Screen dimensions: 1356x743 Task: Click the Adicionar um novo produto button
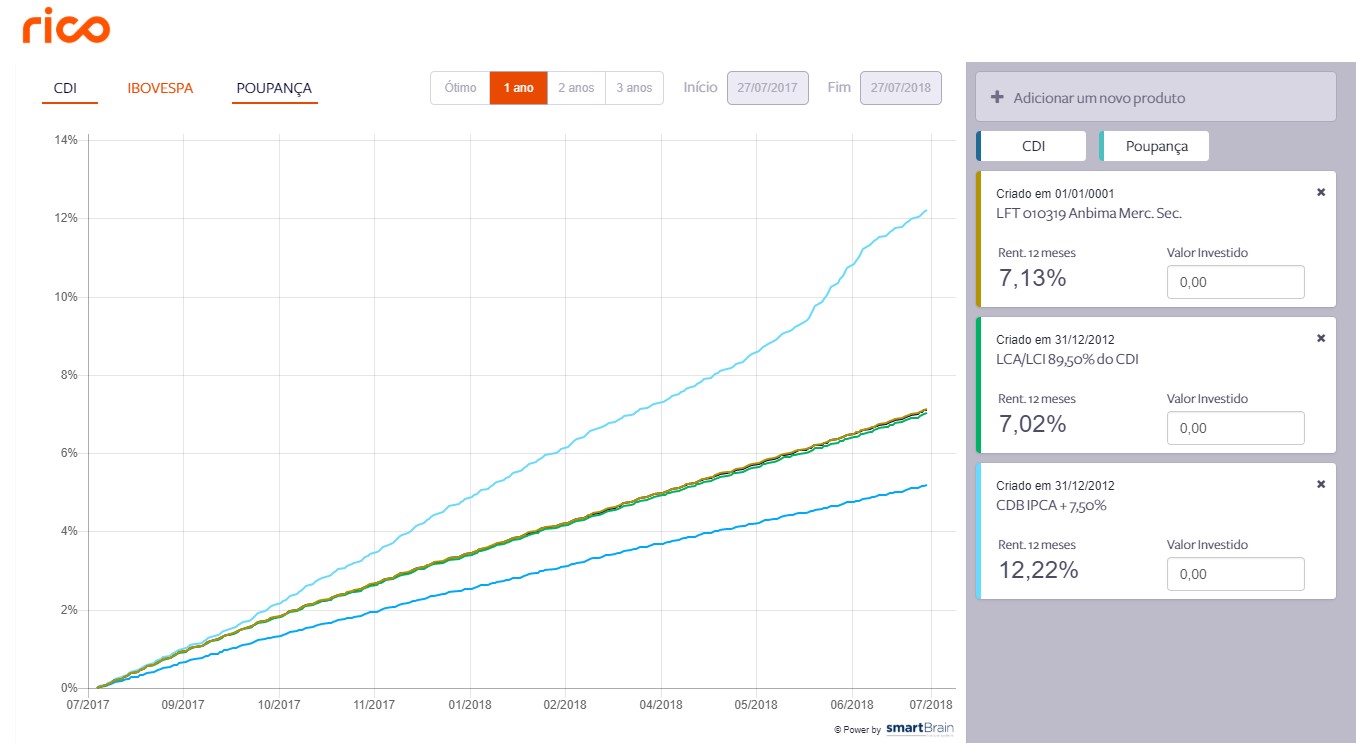click(1155, 97)
